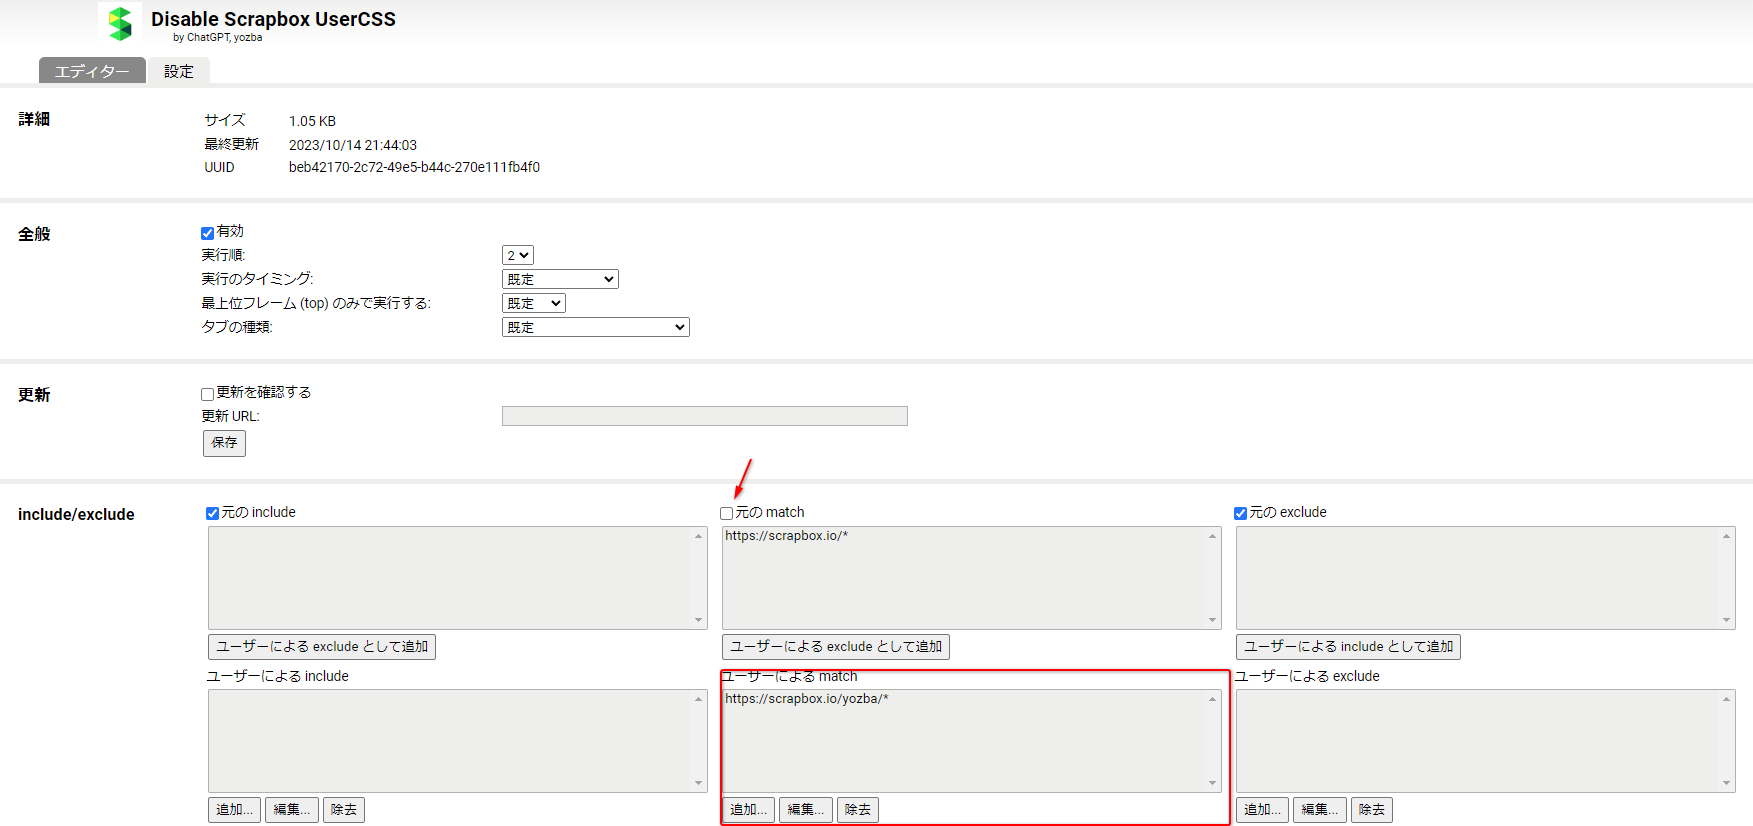Click 編集... under ユーザーによる include
The height and width of the screenshot is (826, 1753).
coord(292,810)
